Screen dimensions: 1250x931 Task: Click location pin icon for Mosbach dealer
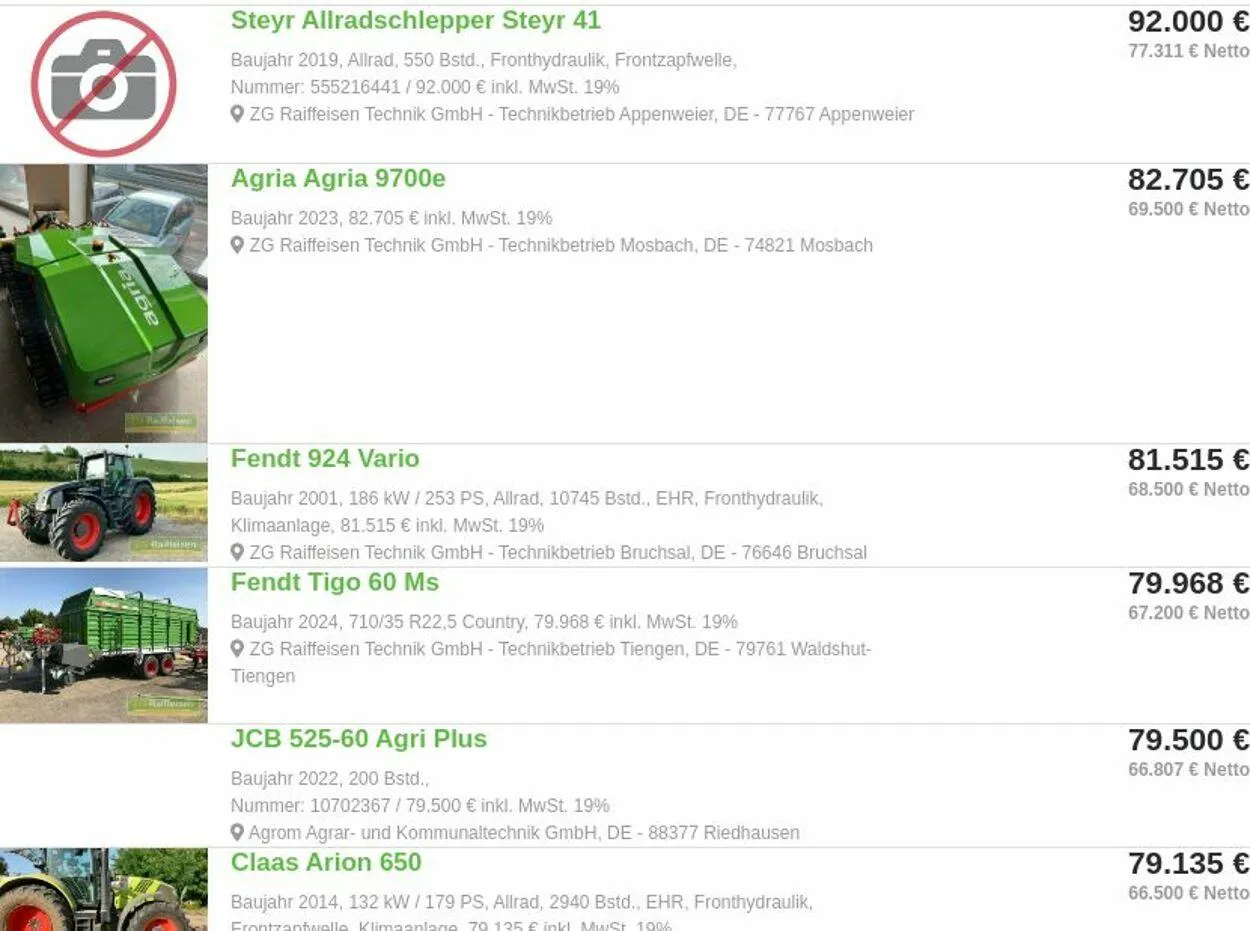(x=237, y=245)
